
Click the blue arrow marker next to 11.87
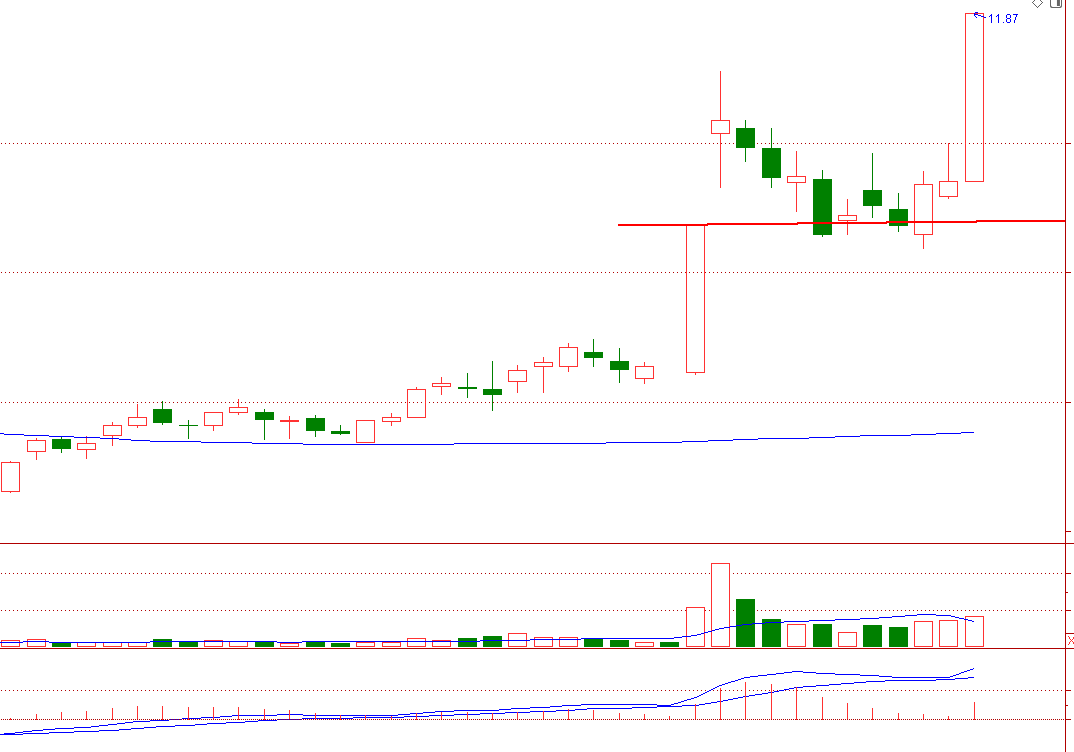click(x=978, y=15)
